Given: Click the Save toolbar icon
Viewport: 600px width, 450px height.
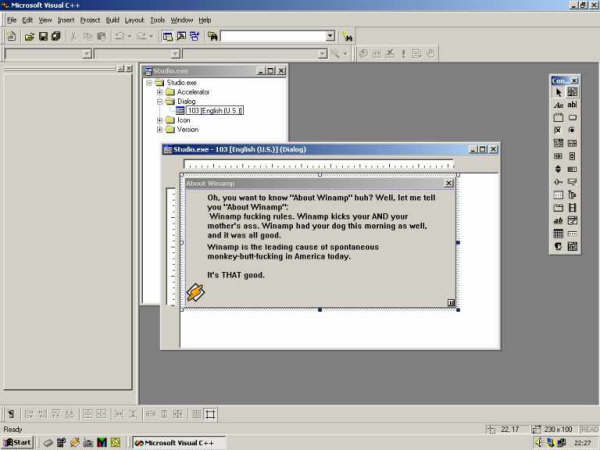Looking at the screenshot, I should (43, 36).
